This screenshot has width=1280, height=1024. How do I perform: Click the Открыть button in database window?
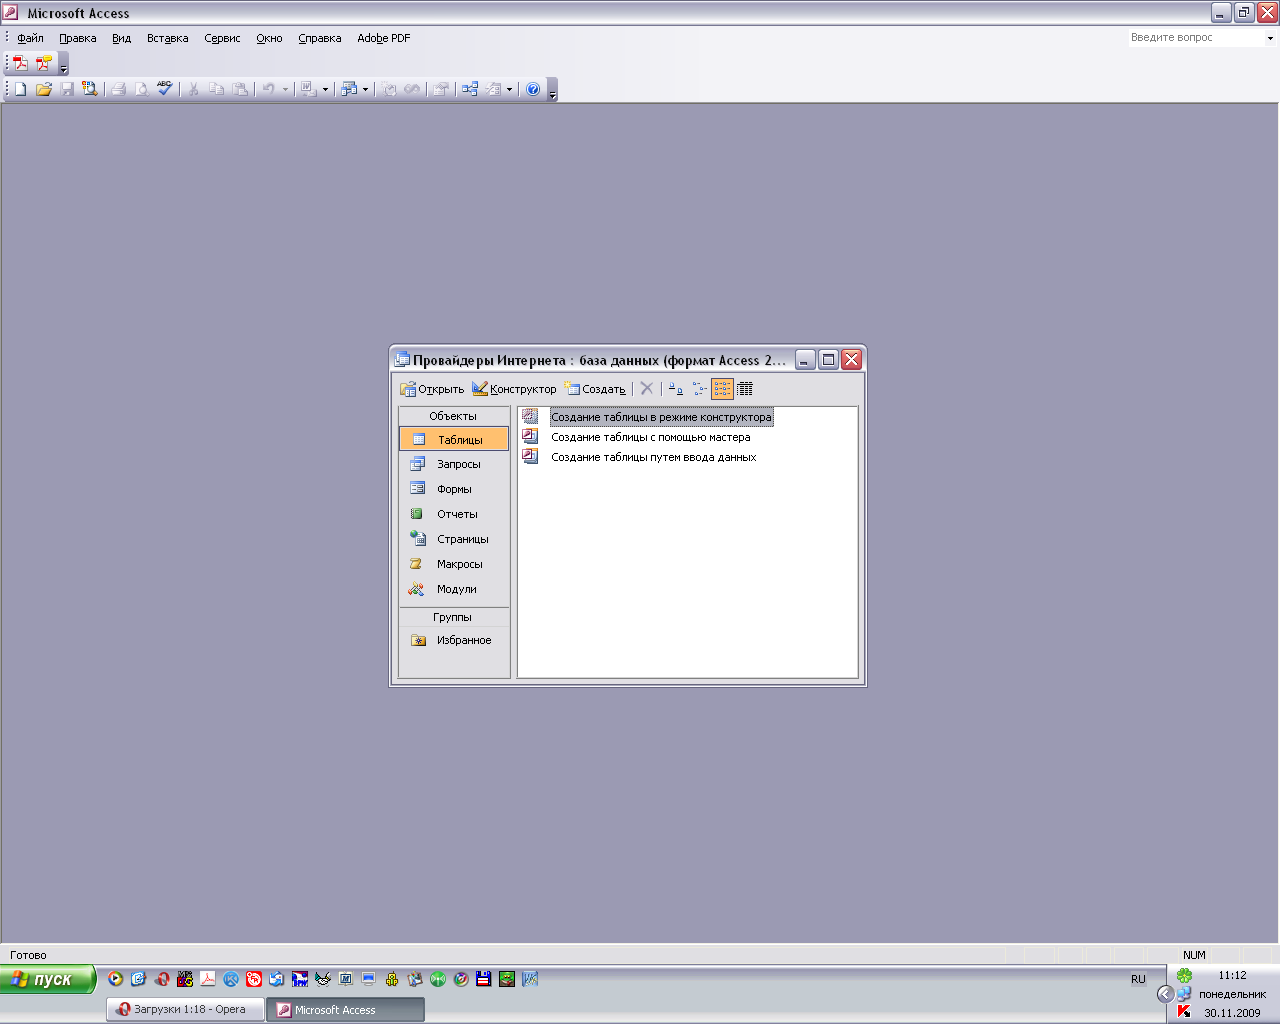tap(432, 389)
